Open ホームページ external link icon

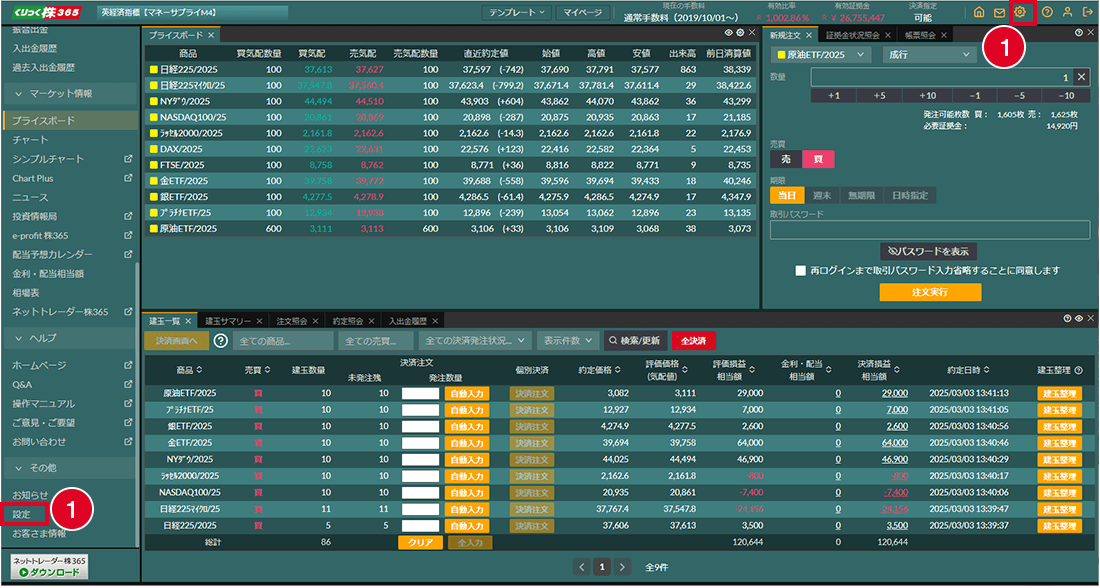[128, 366]
